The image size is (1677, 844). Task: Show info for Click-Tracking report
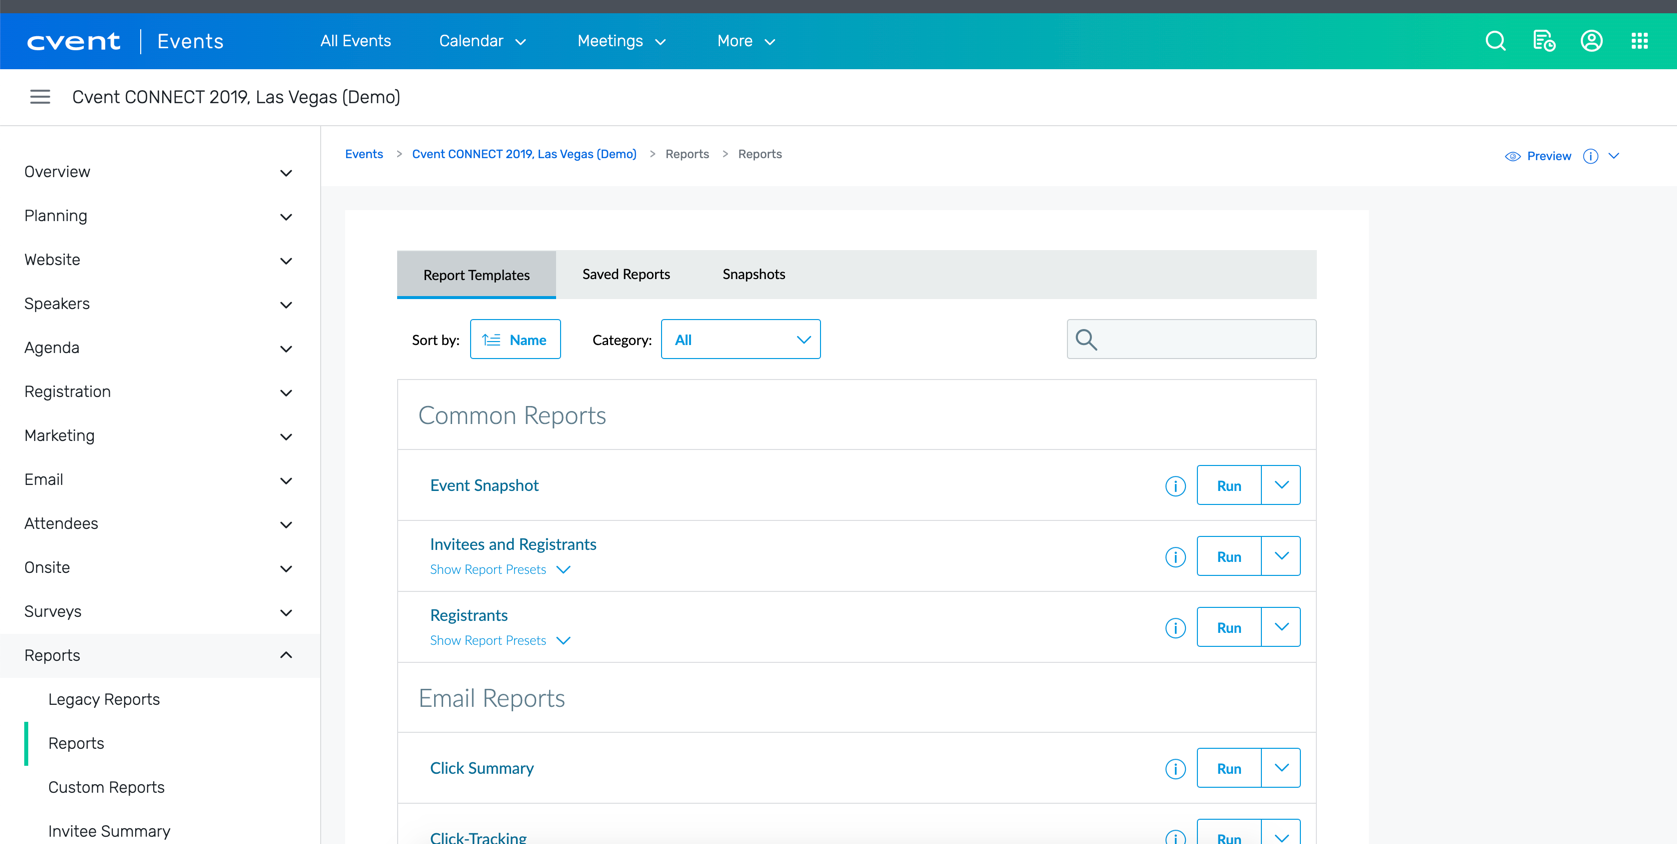click(x=1175, y=837)
